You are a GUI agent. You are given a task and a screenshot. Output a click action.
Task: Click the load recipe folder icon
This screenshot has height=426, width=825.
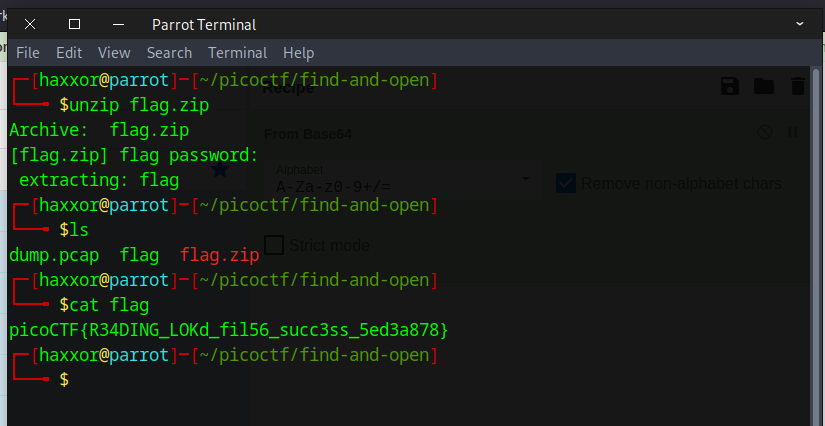click(763, 86)
